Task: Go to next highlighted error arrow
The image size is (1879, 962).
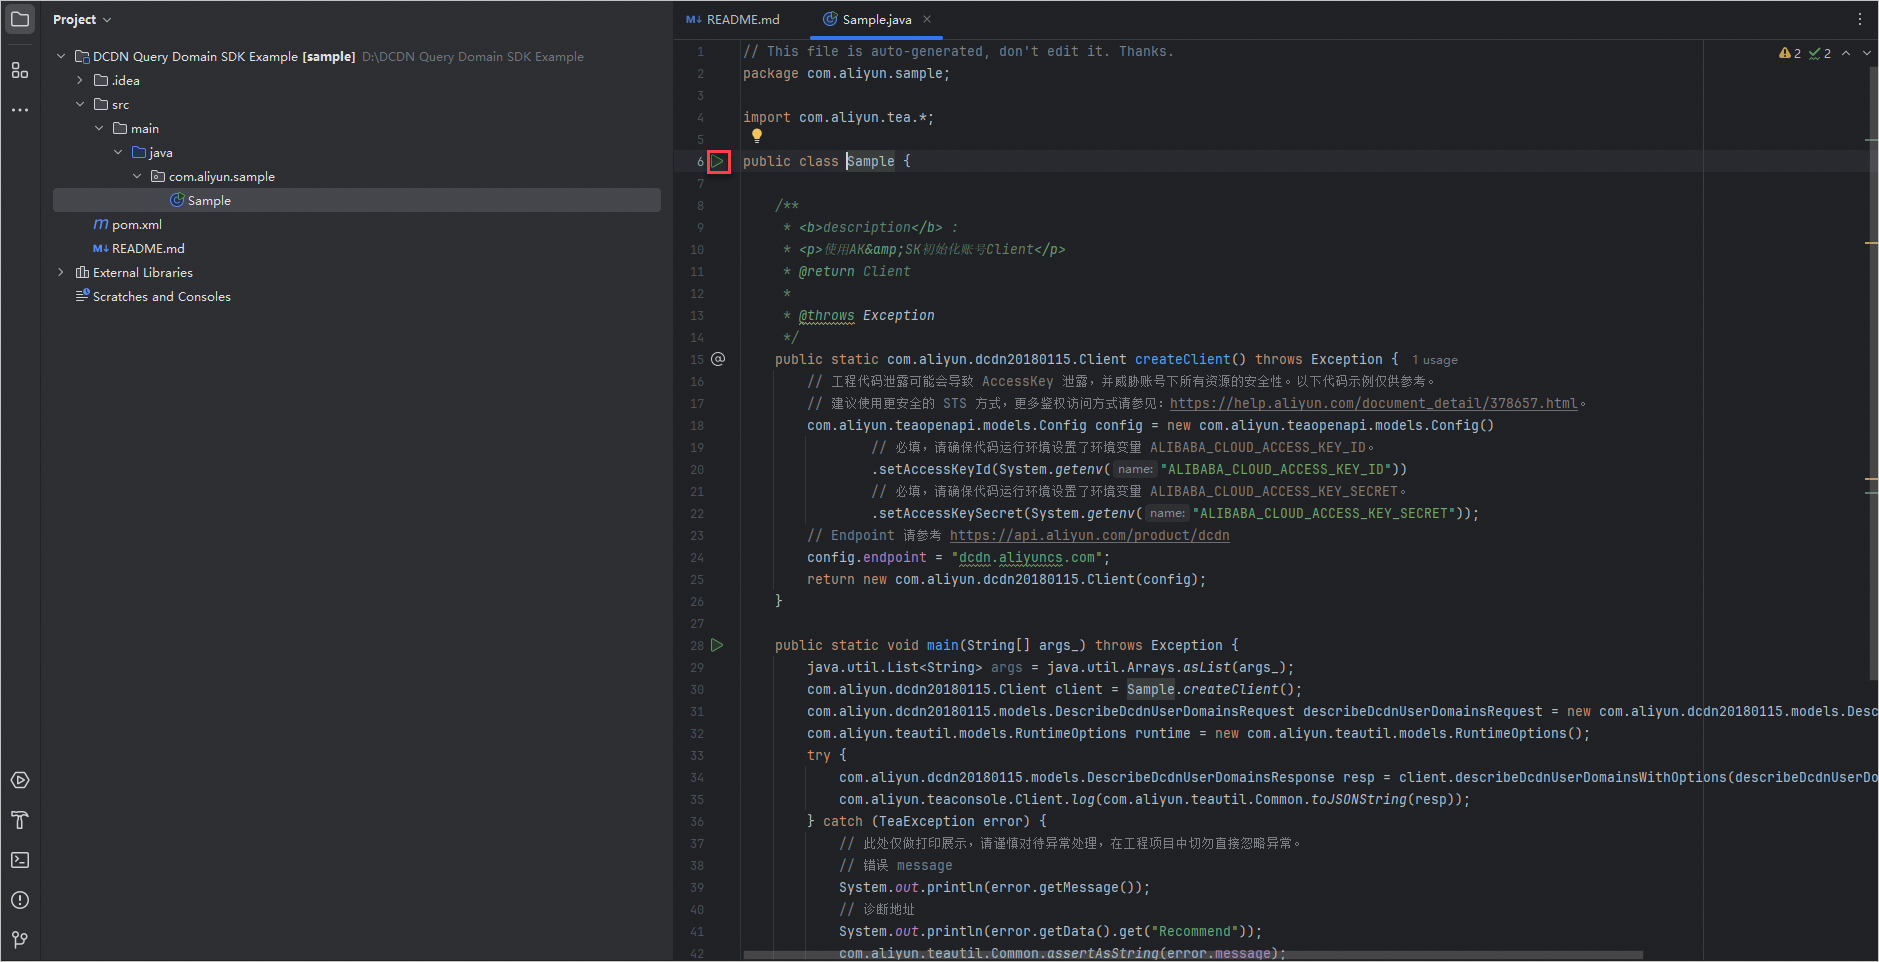Action: (1866, 53)
